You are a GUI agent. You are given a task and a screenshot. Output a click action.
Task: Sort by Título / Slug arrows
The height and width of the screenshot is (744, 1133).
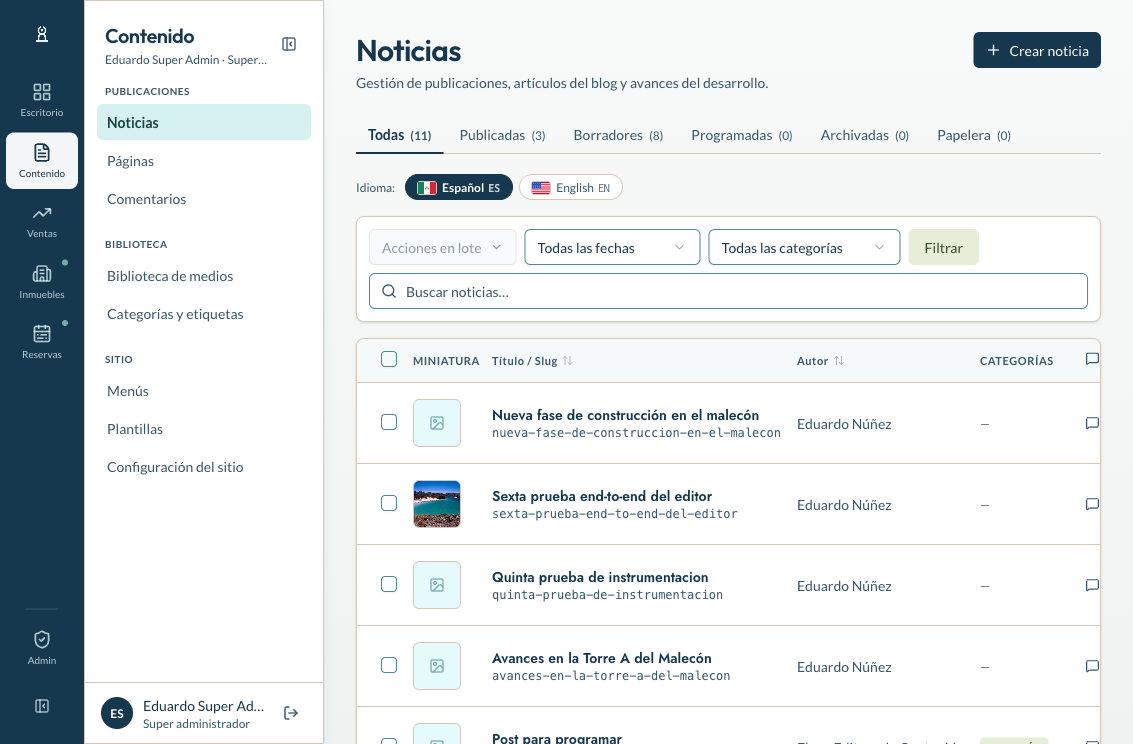click(x=567, y=360)
